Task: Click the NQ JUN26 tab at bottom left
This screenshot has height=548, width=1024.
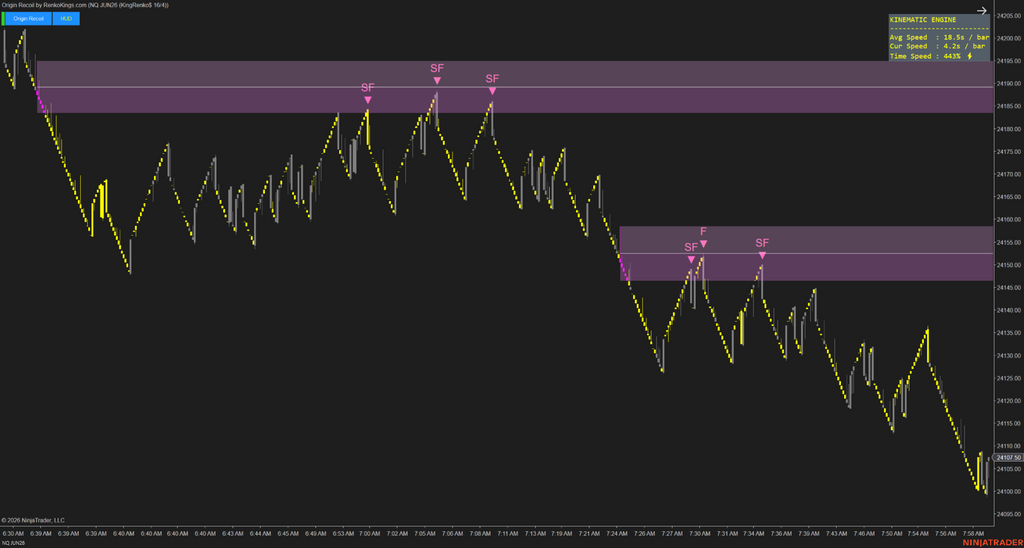Action: tap(11, 543)
